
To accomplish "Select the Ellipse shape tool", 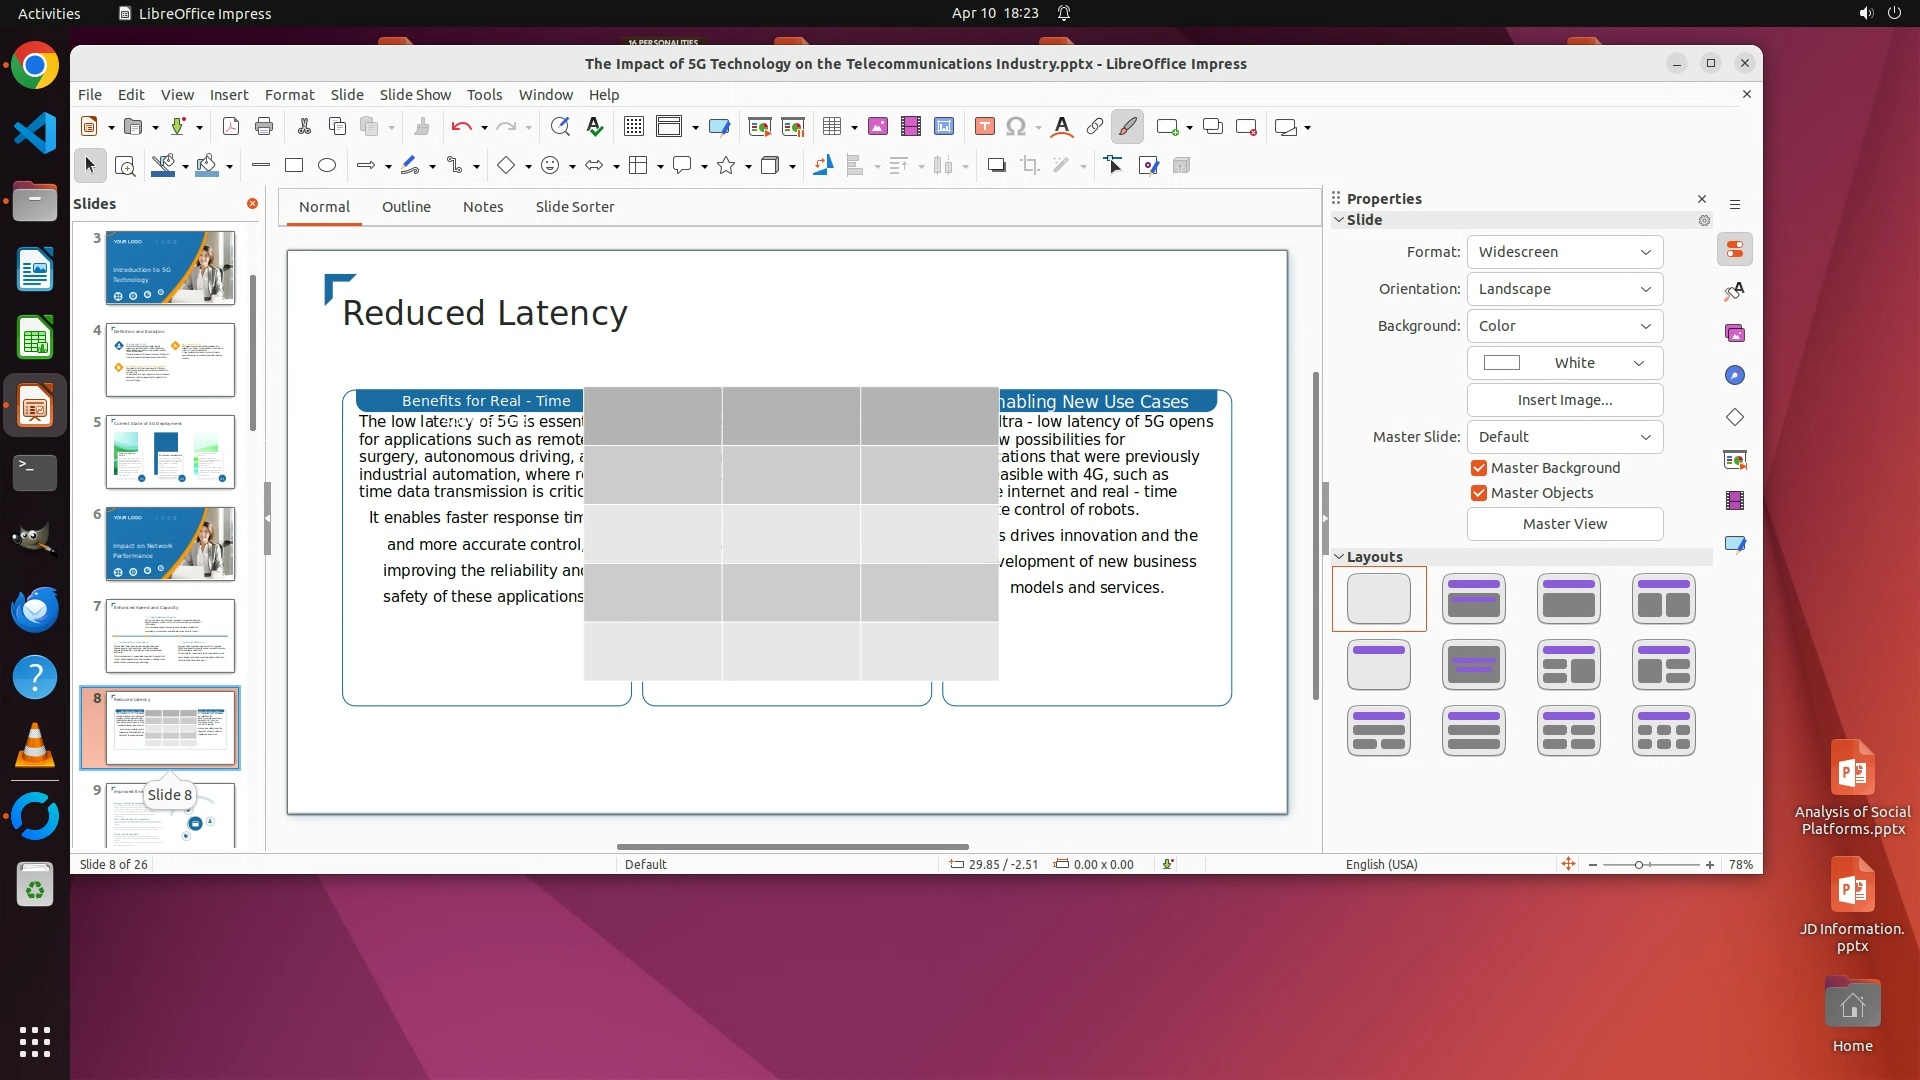I will (x=327, y=165).
